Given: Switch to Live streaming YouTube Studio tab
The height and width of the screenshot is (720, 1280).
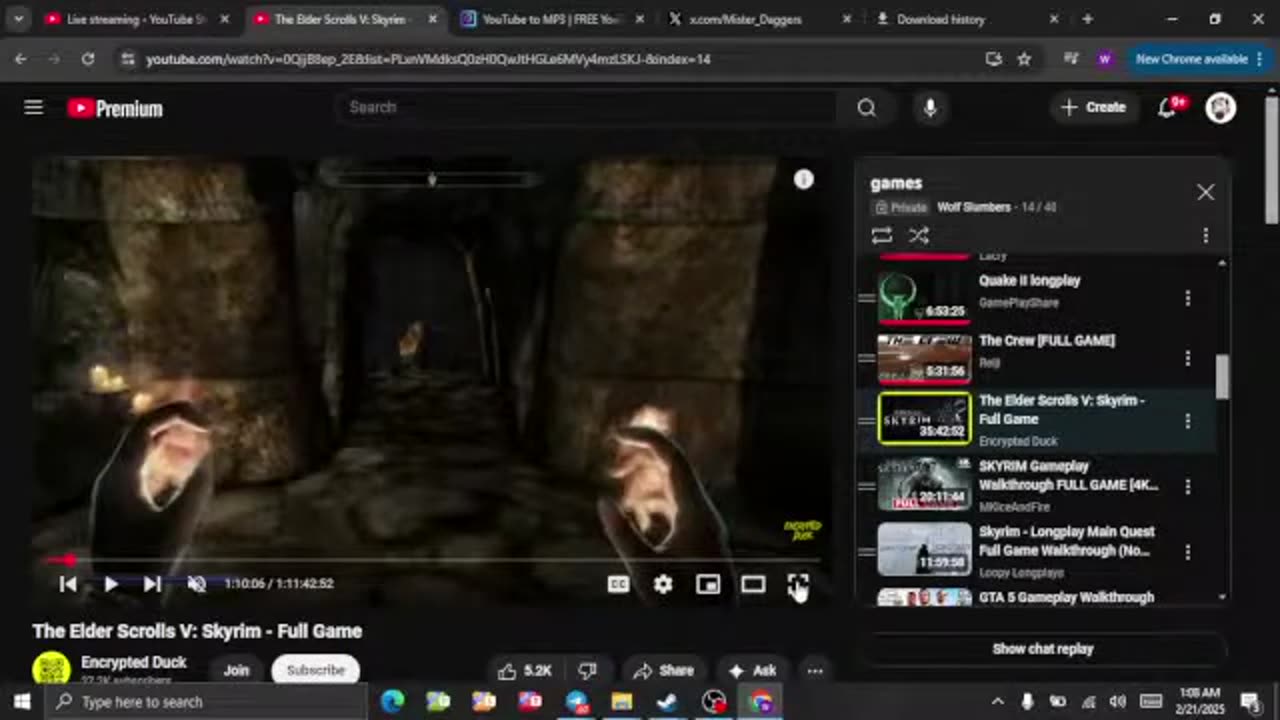Looking at the screenshot, I should pyautogui.click(x=137, y=19).
